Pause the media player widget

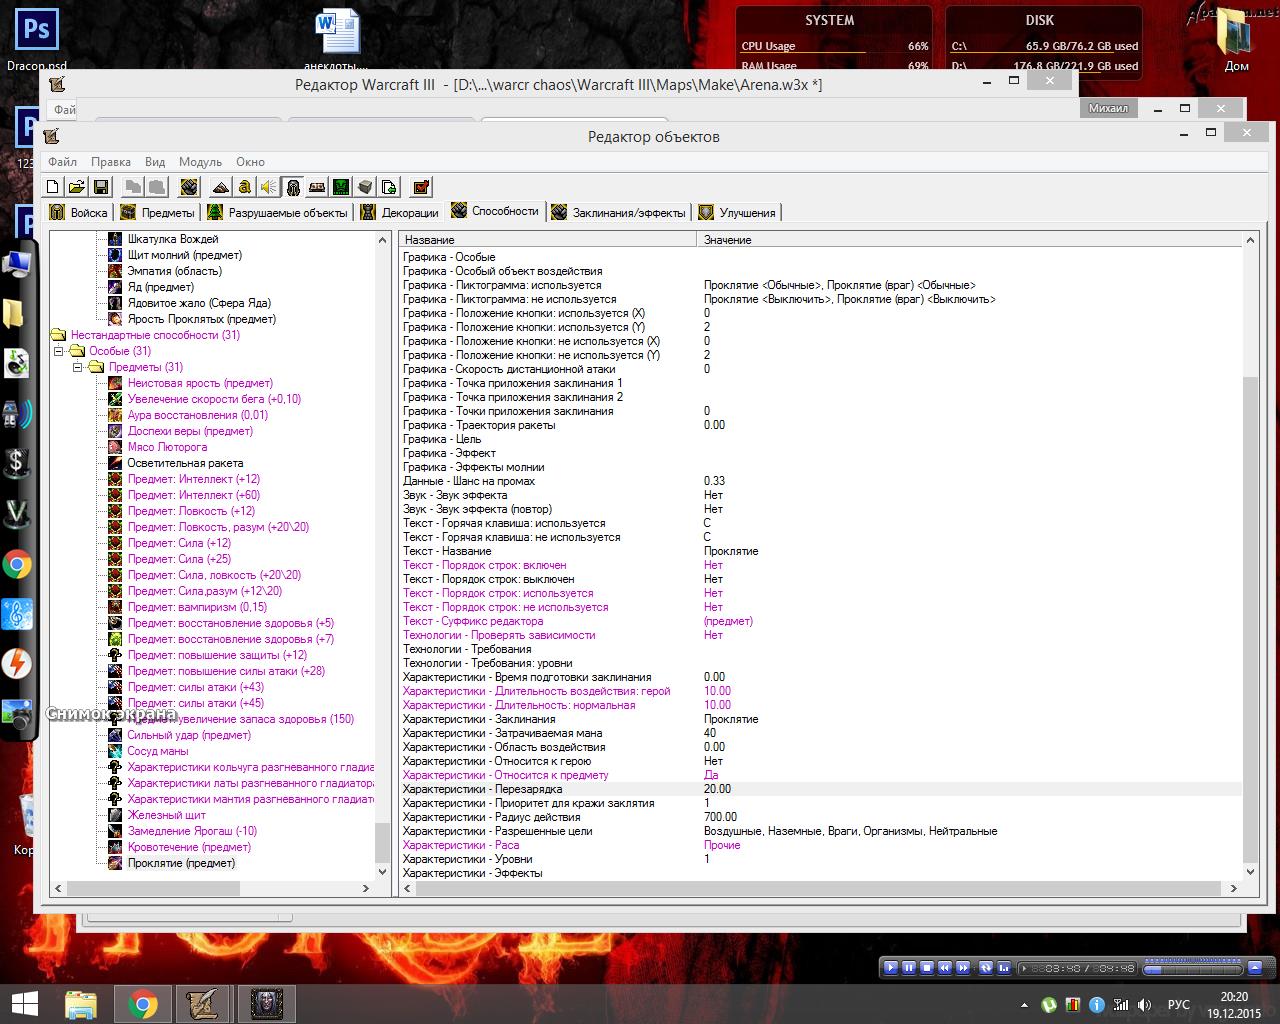tap(909, 968)
